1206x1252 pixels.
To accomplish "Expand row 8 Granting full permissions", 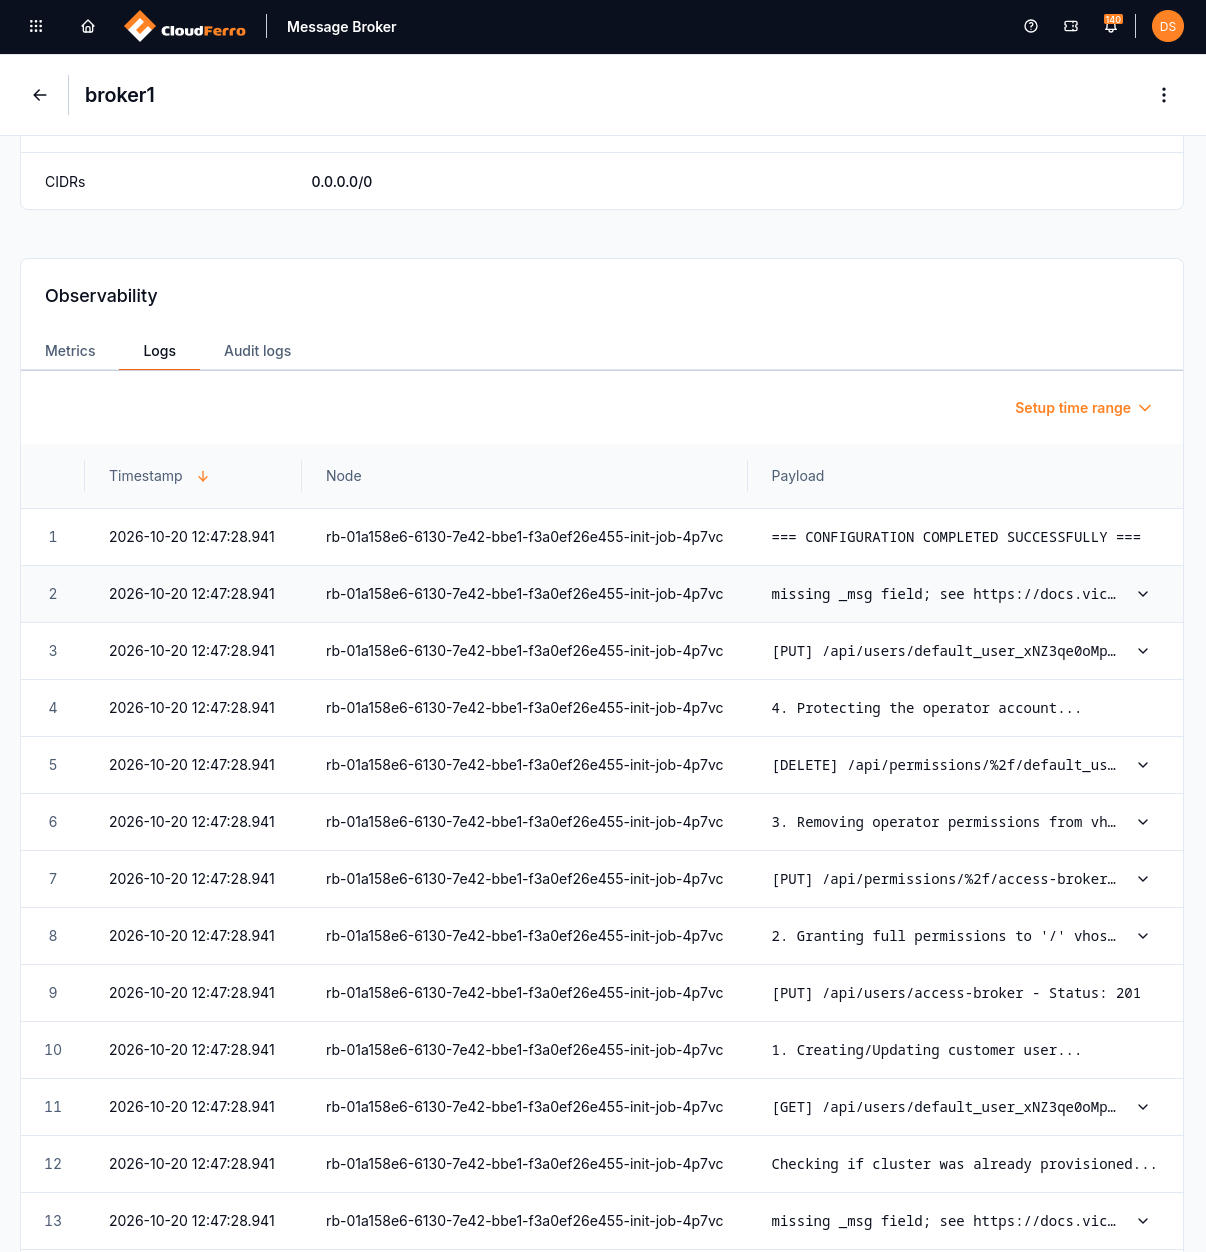I will tap(1143, 936).
